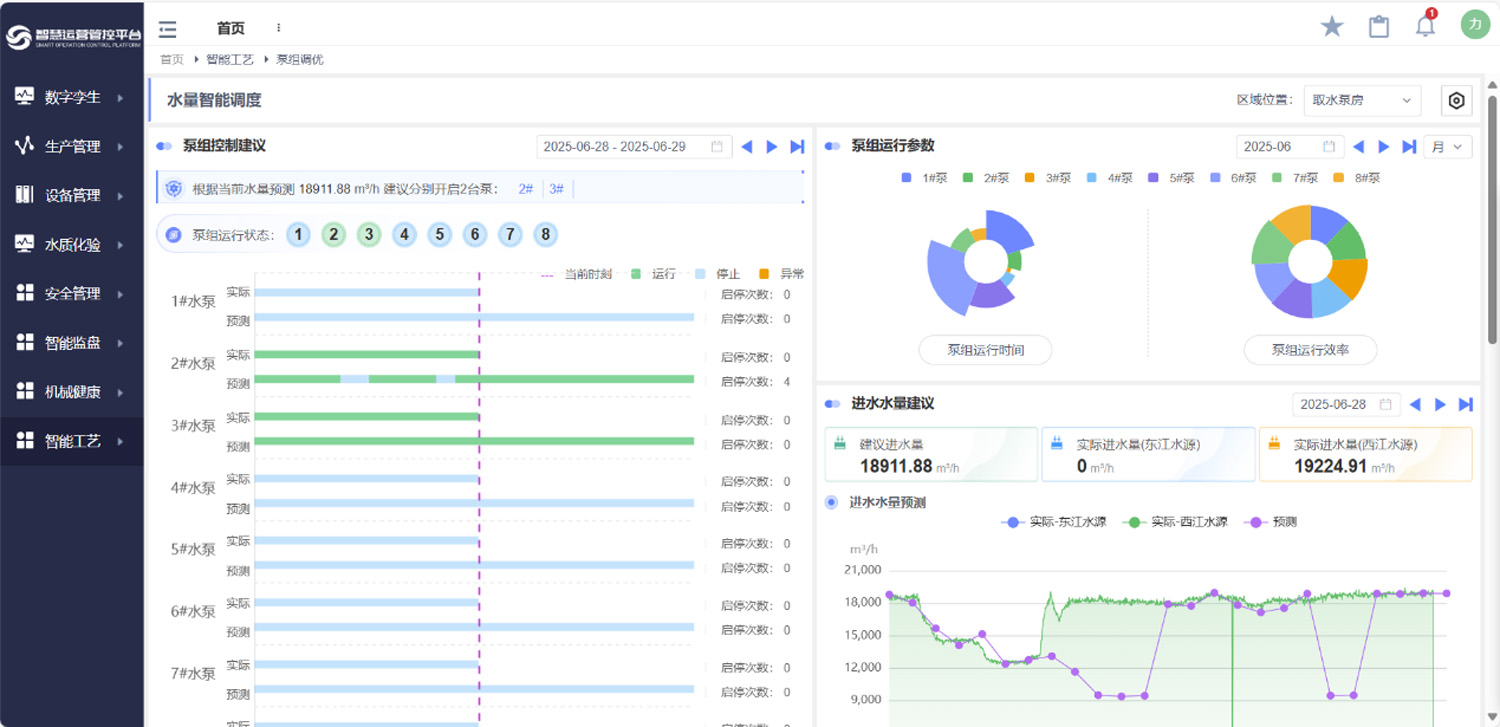Toggle 1#泵 legend in pump parameters
This screenshot has height=727, width=1500.
click(x=924, y=178)
